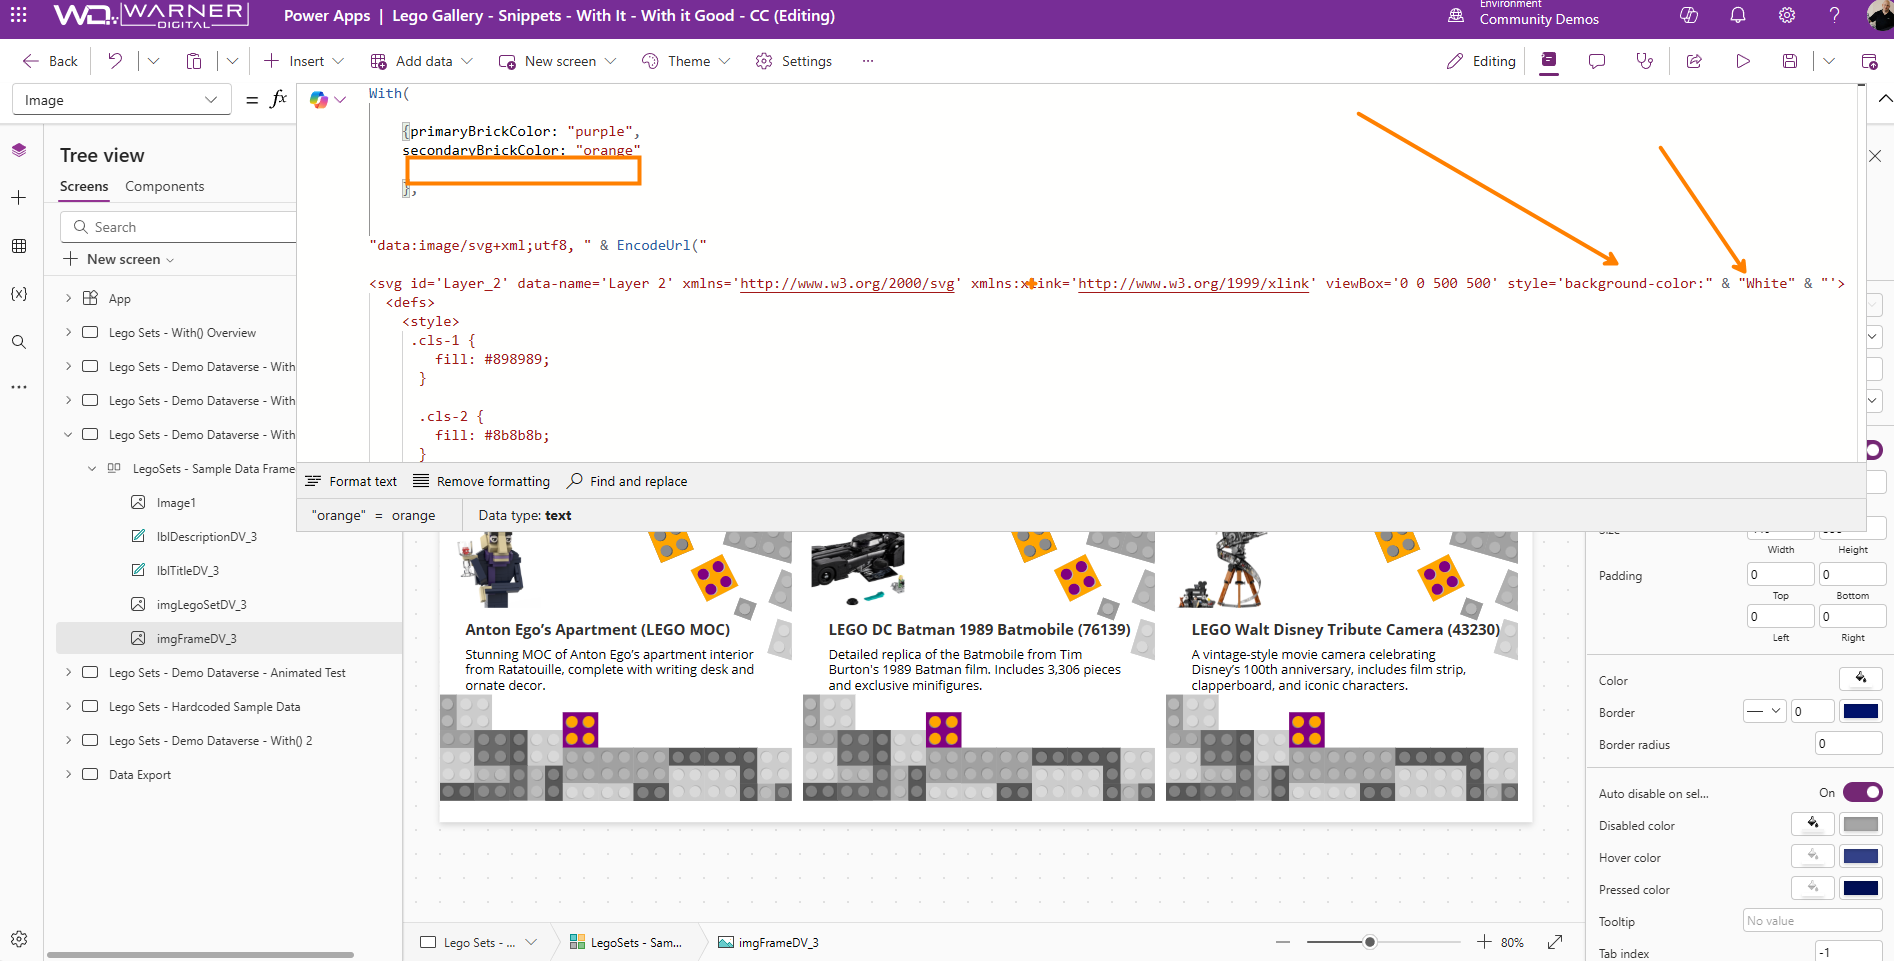Open the settings gear in header
1894x961 pixels.
(1787, 15)
